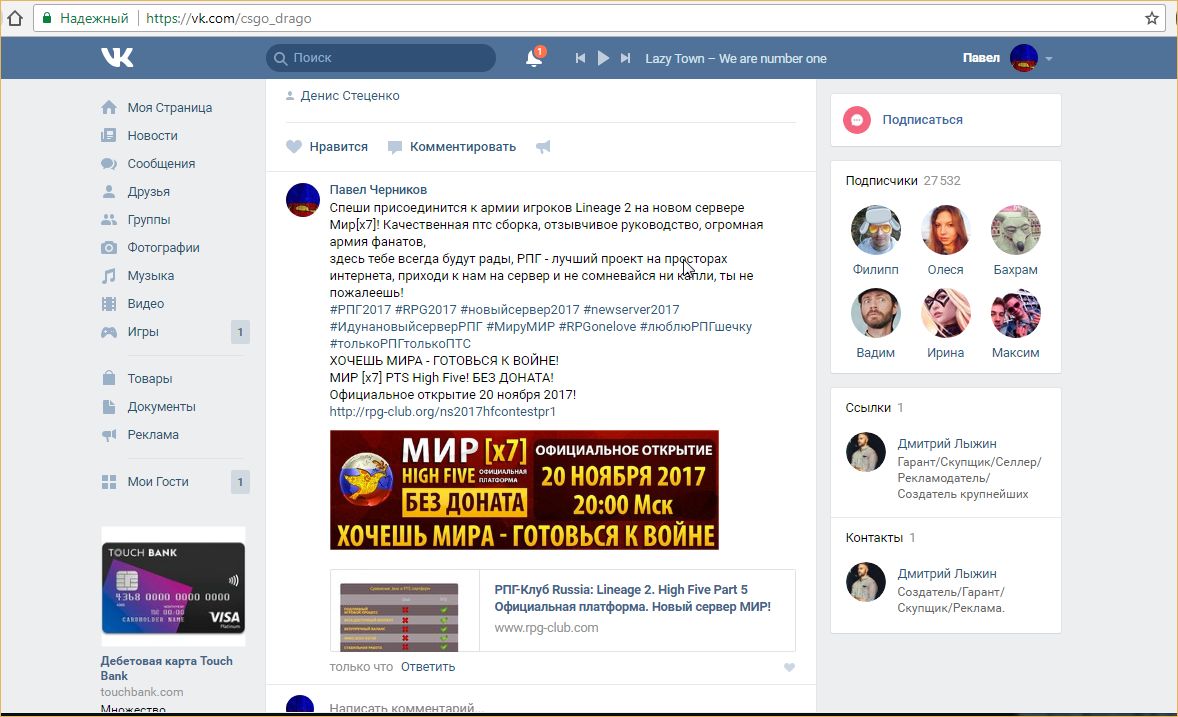
Task: Skip to the next track
Action: [626, 59]
